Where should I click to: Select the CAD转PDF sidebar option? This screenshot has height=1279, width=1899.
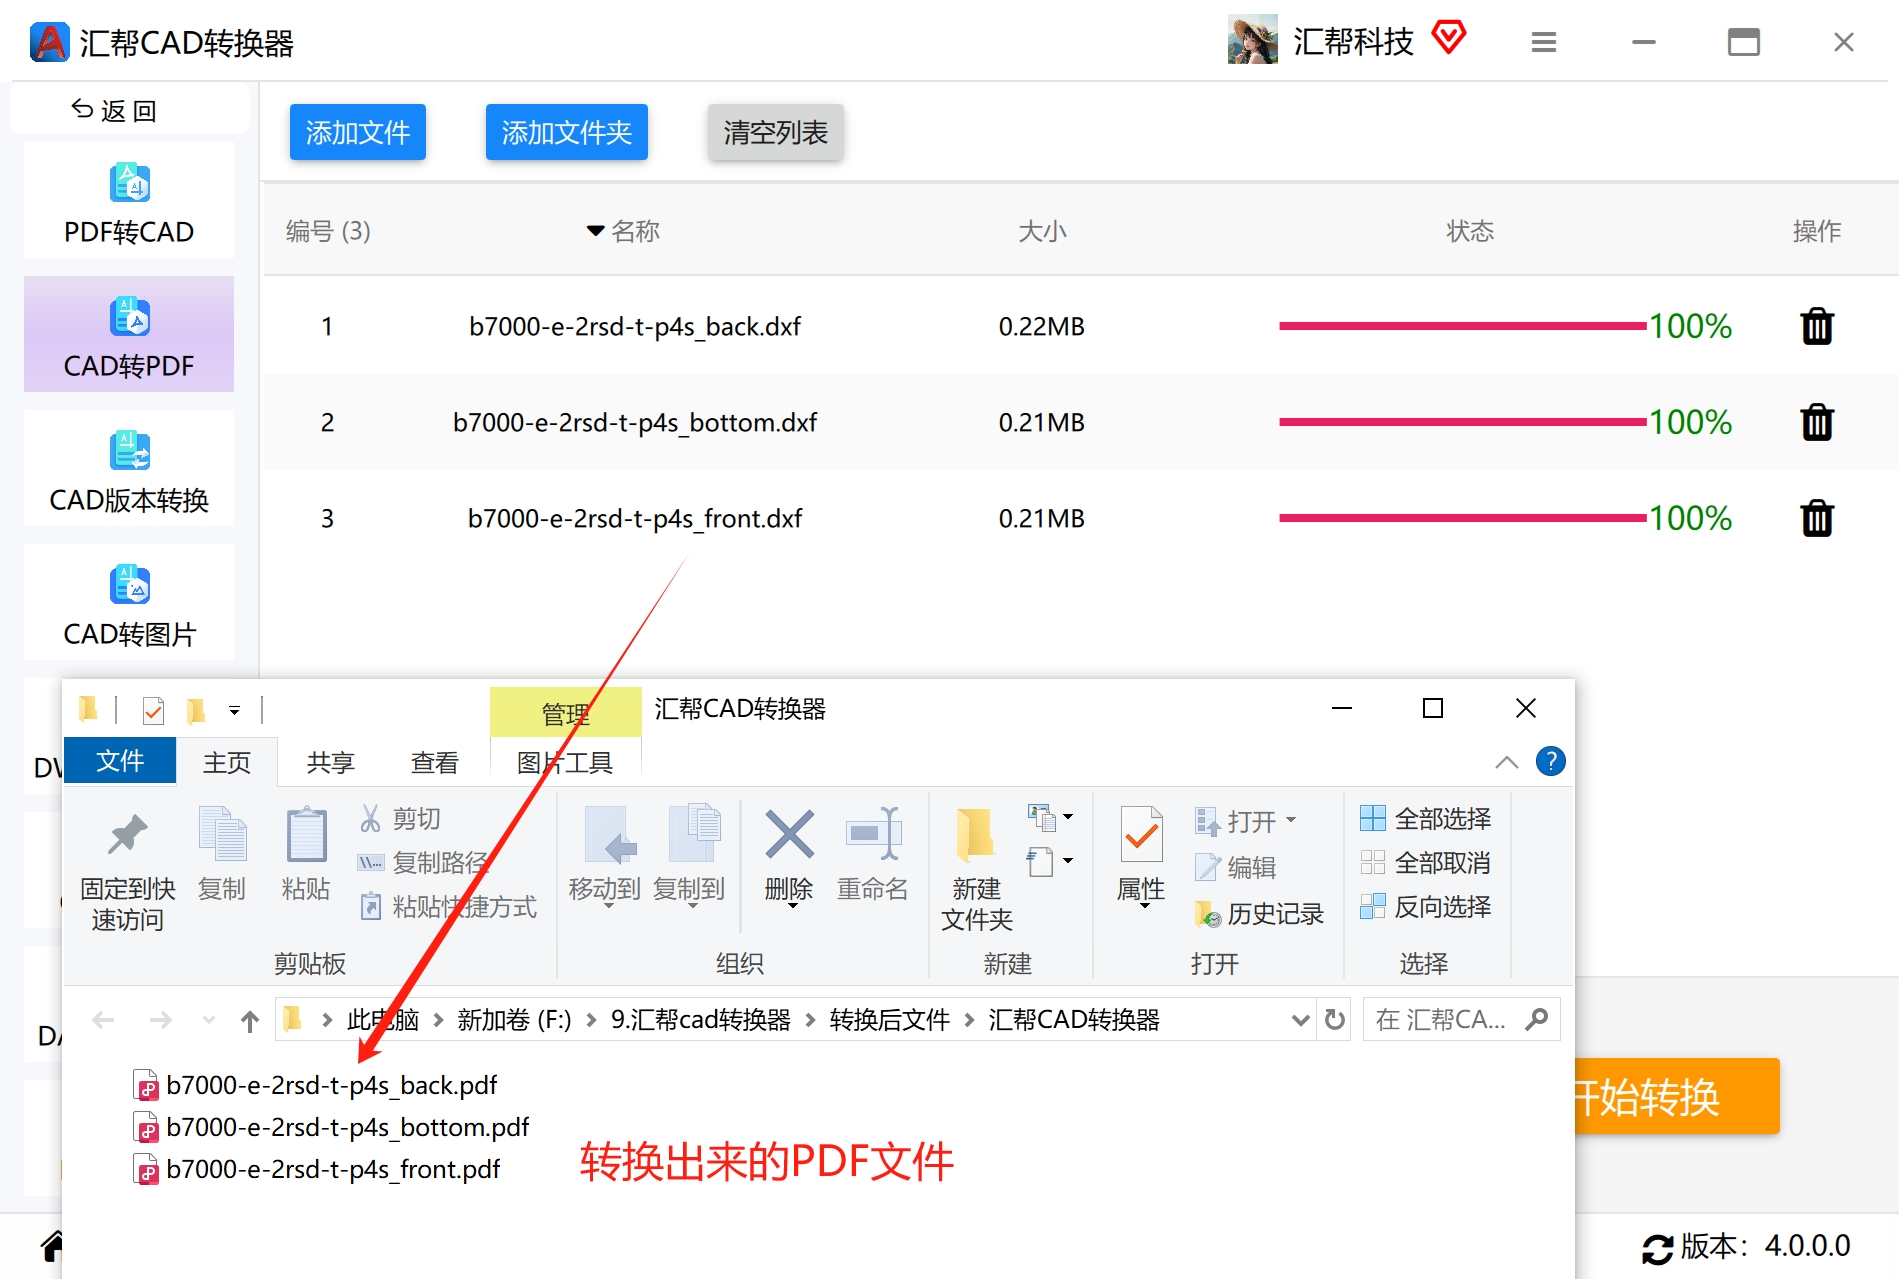pyautogui.click(x=129, y=335)
